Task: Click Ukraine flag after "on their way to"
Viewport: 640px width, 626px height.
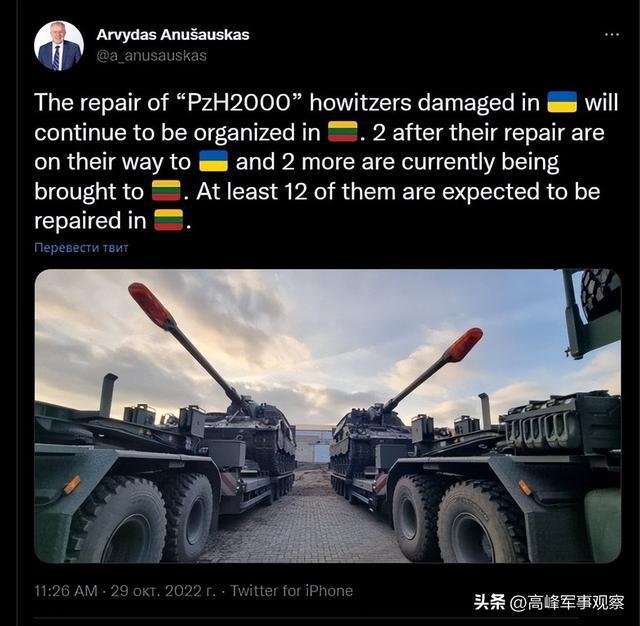Action: pyautogui.click(x=213, y=161)
